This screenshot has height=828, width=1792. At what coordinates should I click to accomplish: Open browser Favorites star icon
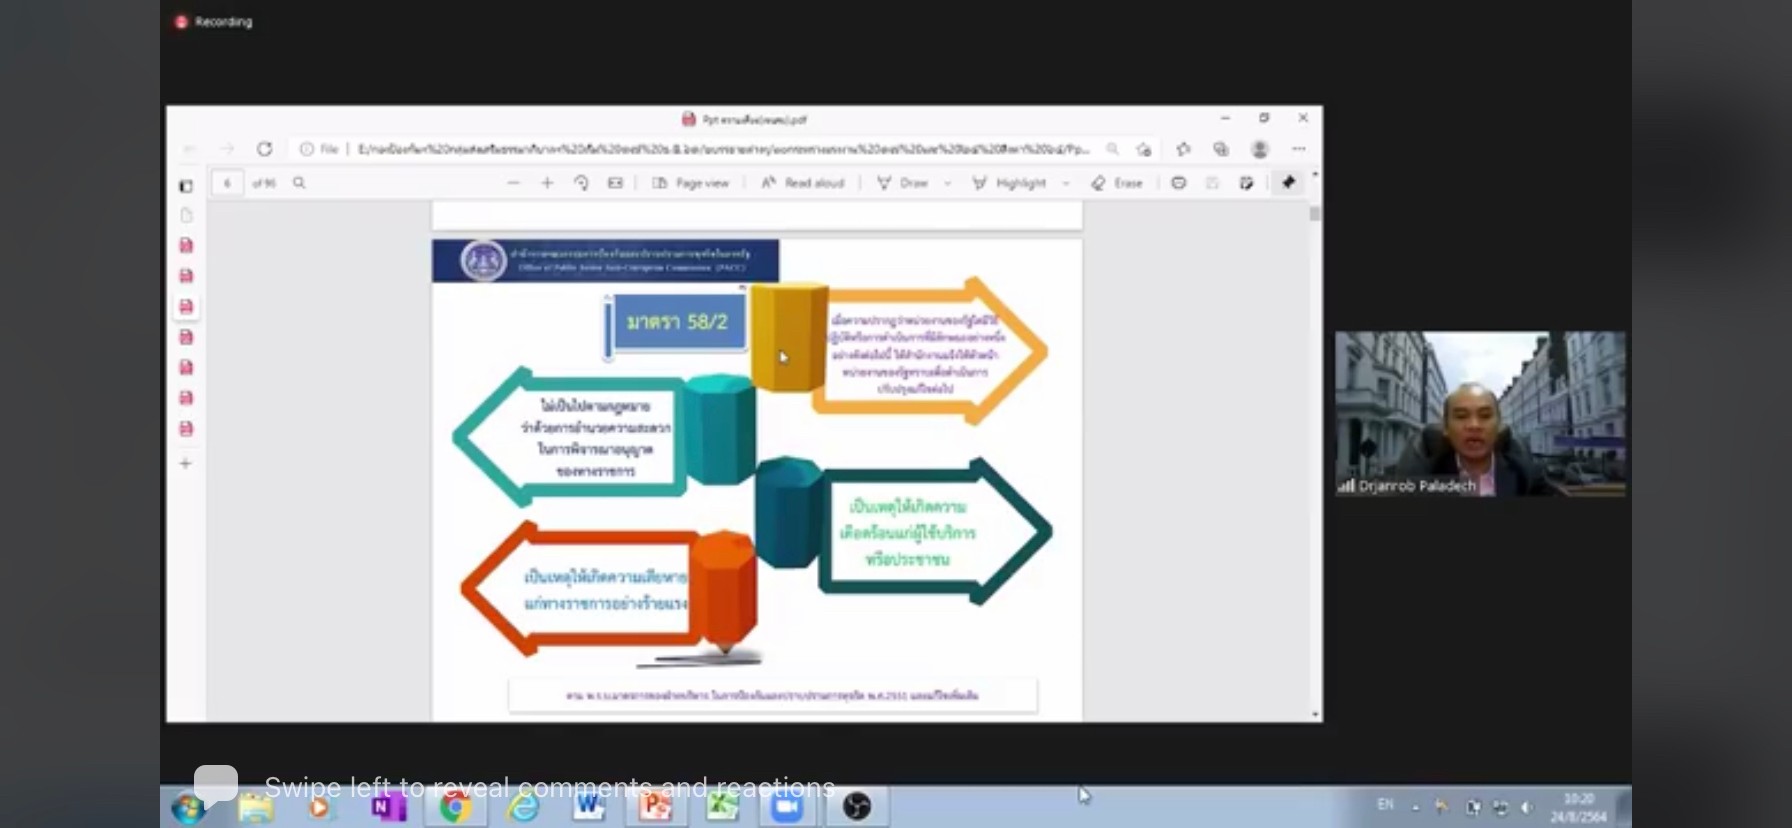coord(1183,149)
